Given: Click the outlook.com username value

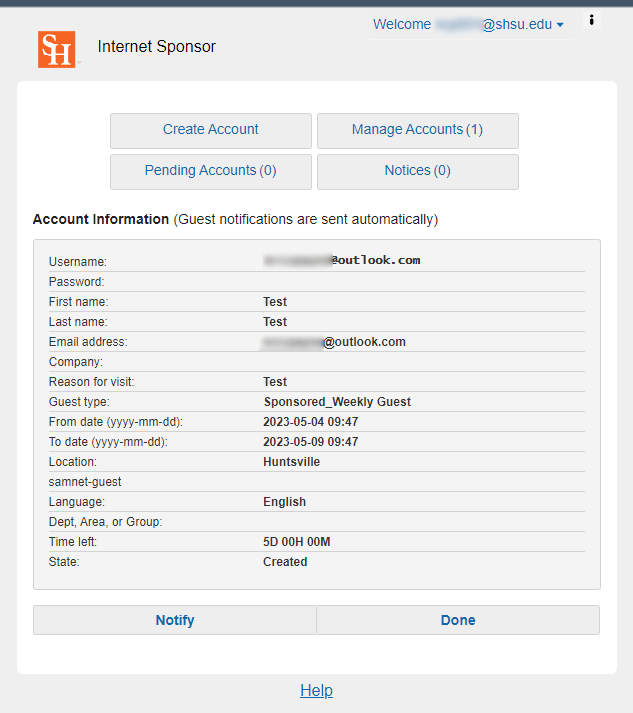Looking at the screenshot, I should click(x=342, y=261).
